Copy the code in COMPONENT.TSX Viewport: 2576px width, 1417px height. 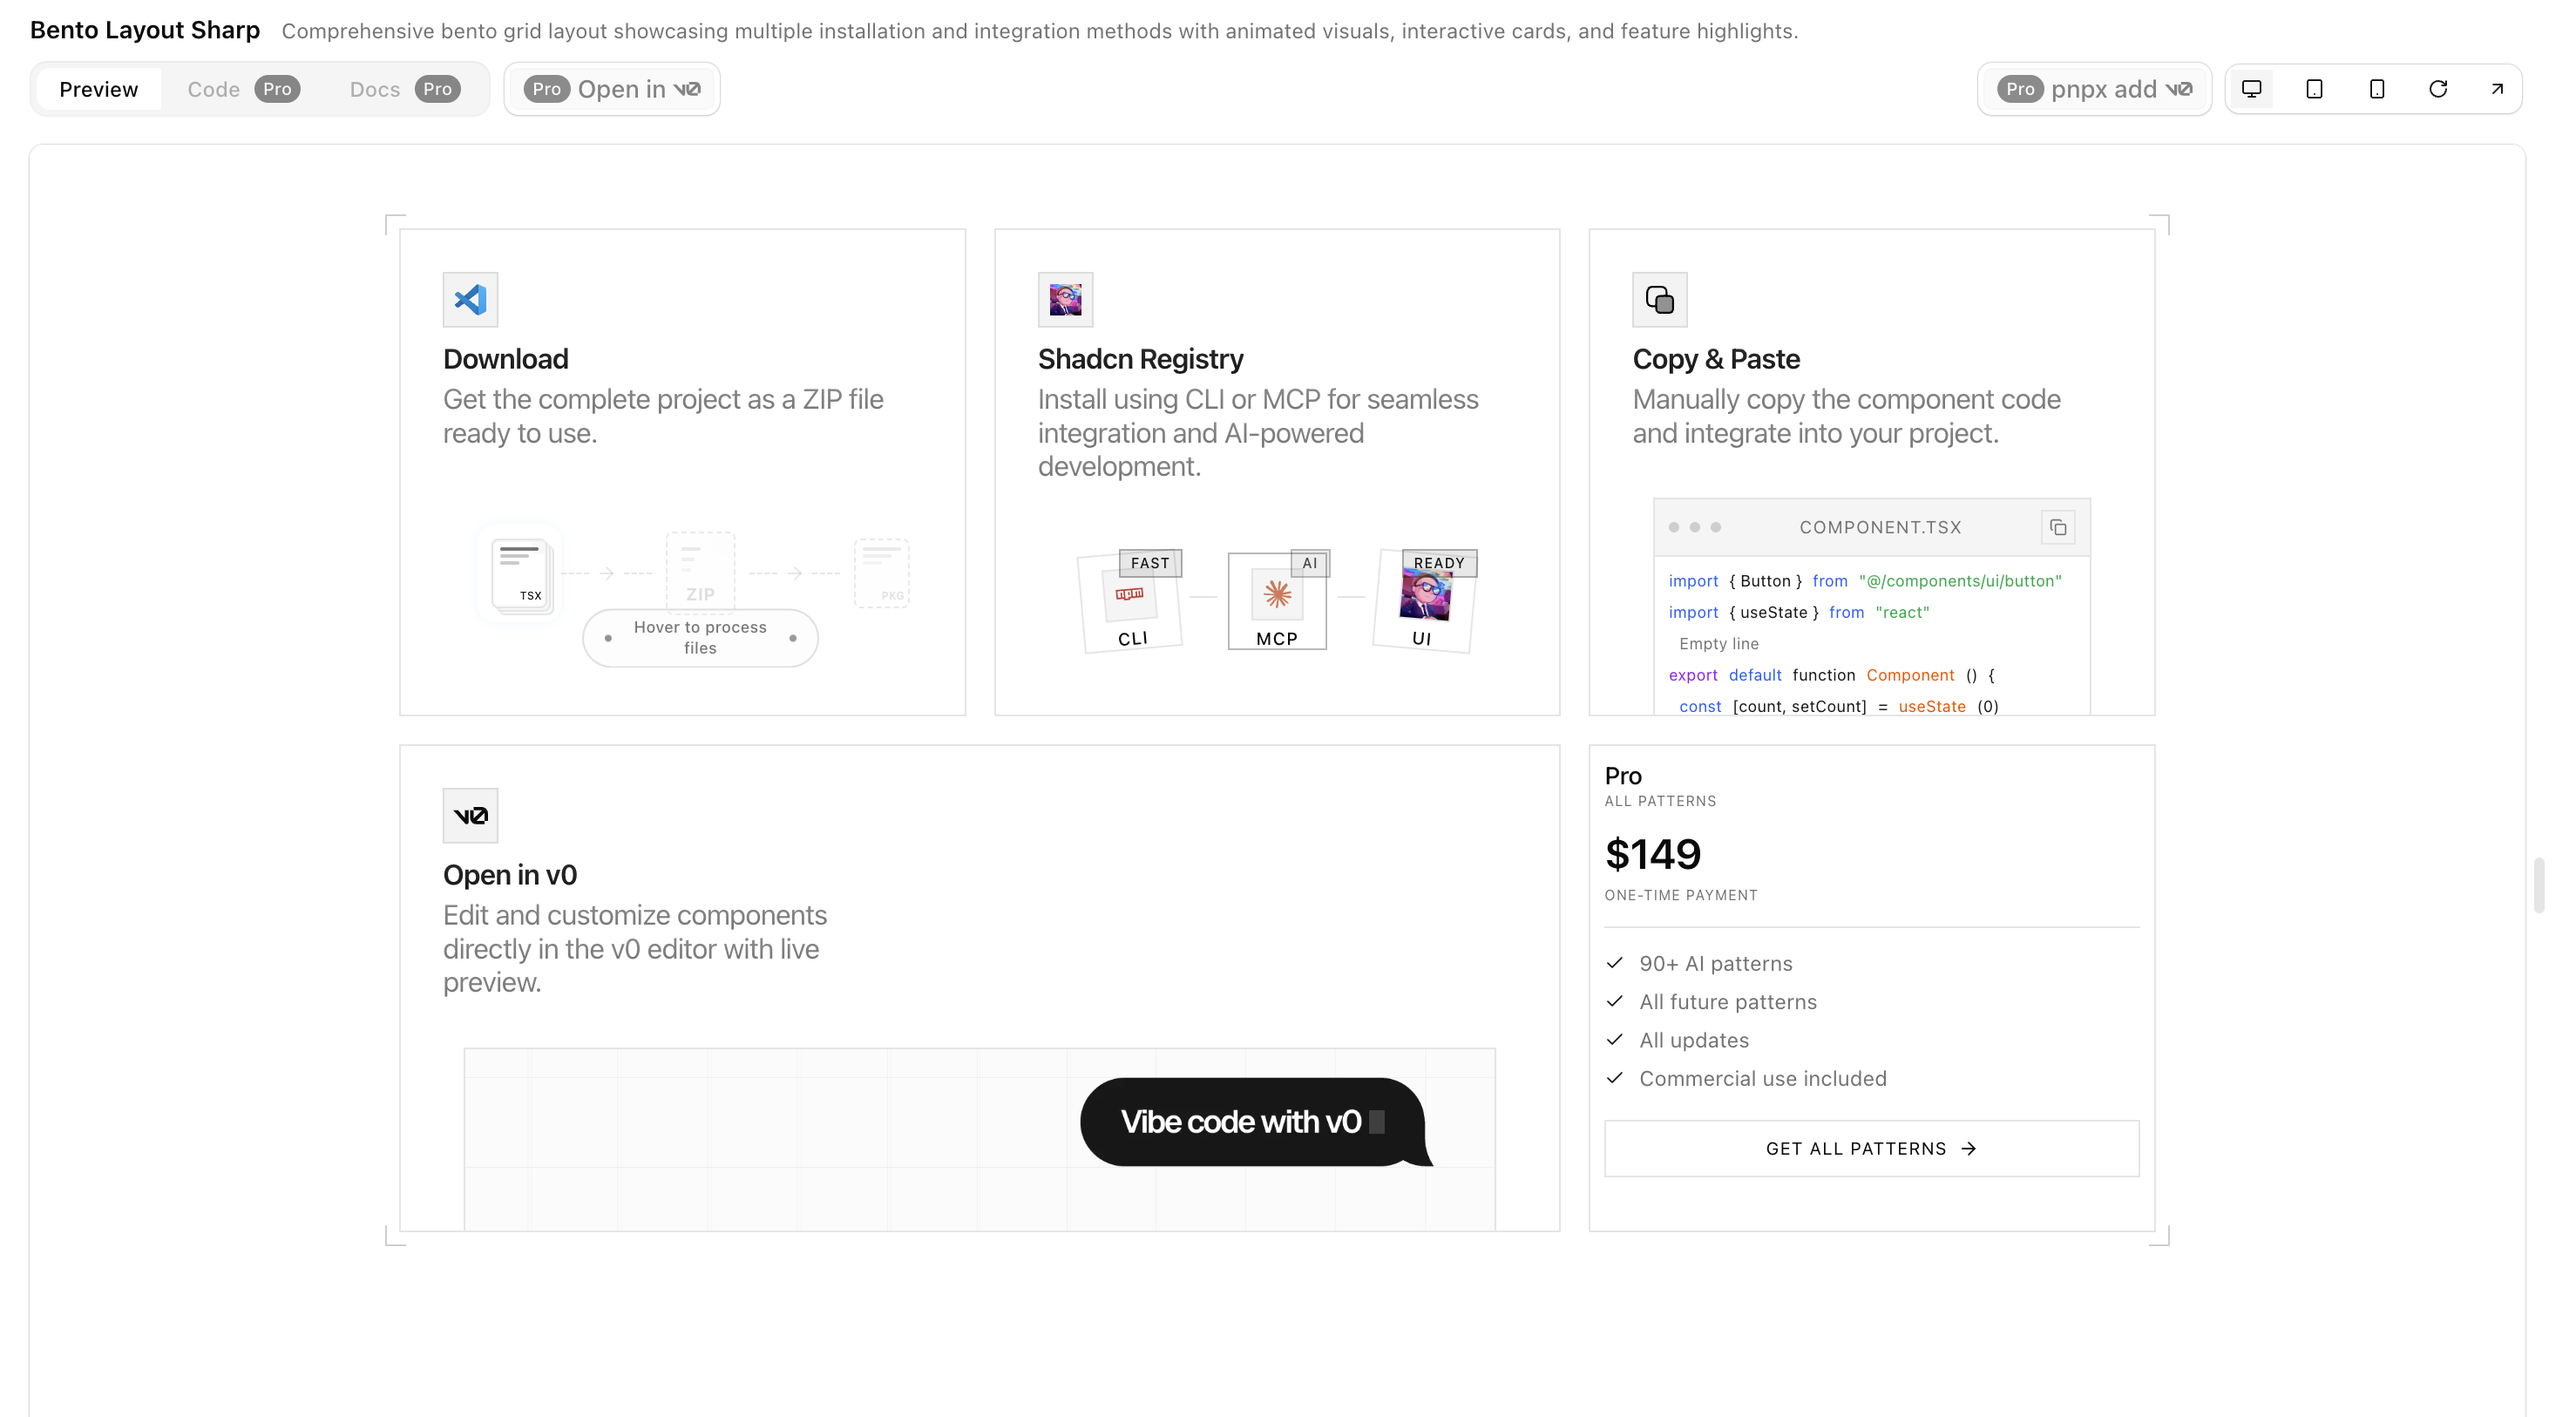(x=2057, y=526)
